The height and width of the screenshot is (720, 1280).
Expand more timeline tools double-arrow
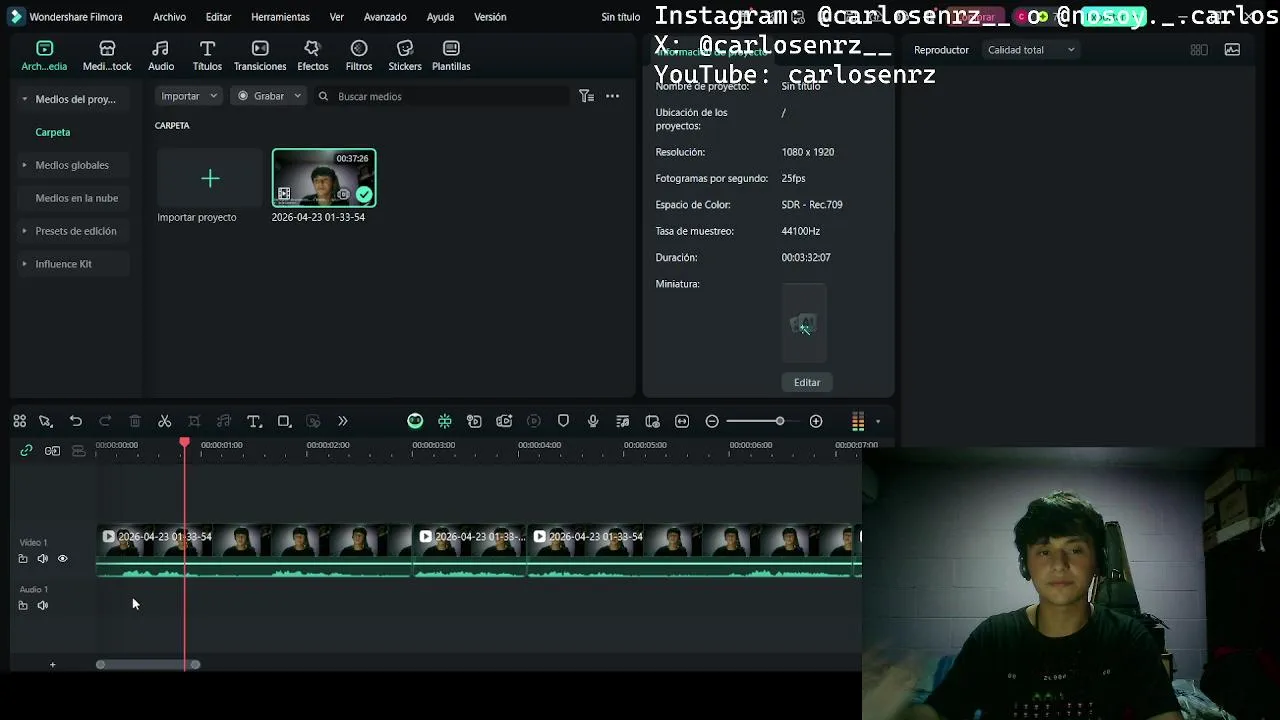point(343,421)
